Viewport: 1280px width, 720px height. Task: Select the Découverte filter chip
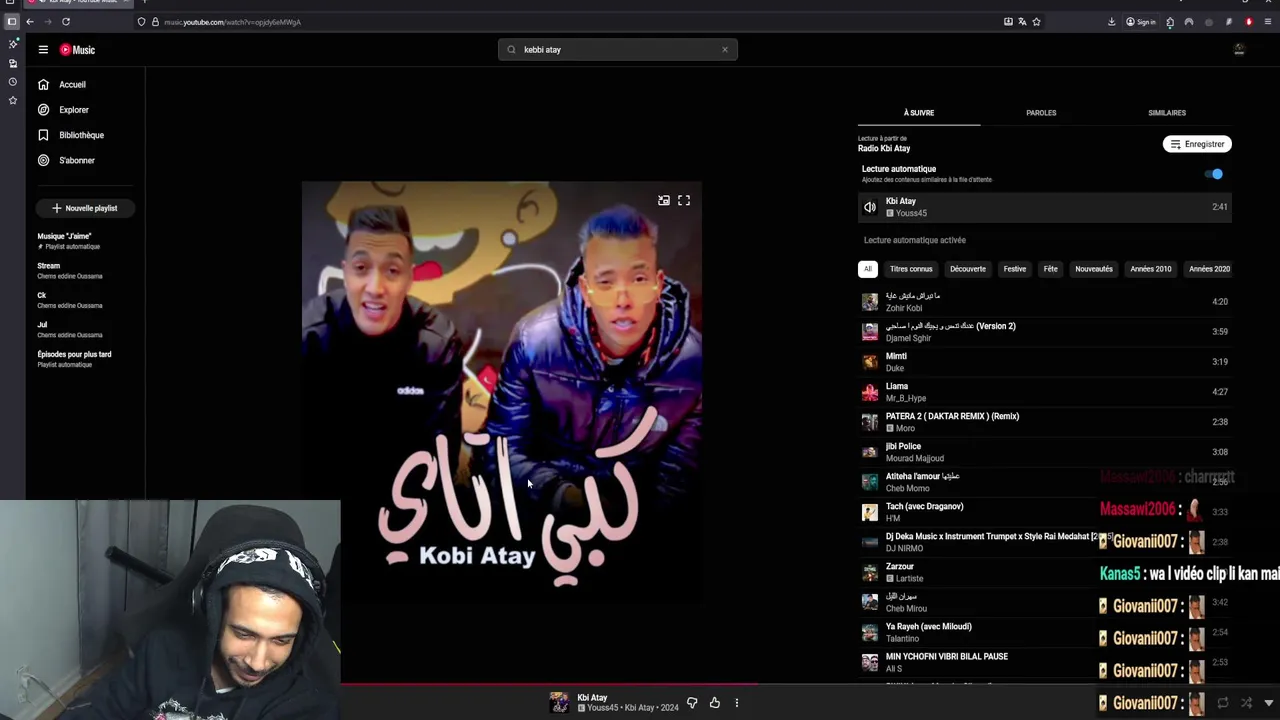coord(968,269)
